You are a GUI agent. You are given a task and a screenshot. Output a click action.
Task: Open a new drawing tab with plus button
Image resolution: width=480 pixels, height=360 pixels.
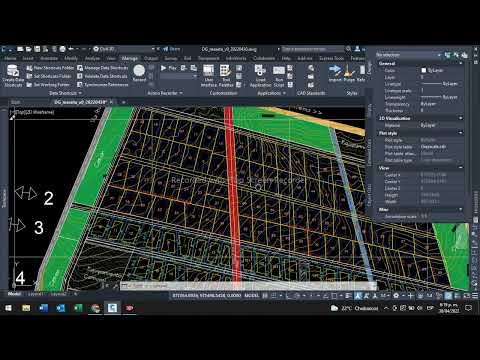123,102
